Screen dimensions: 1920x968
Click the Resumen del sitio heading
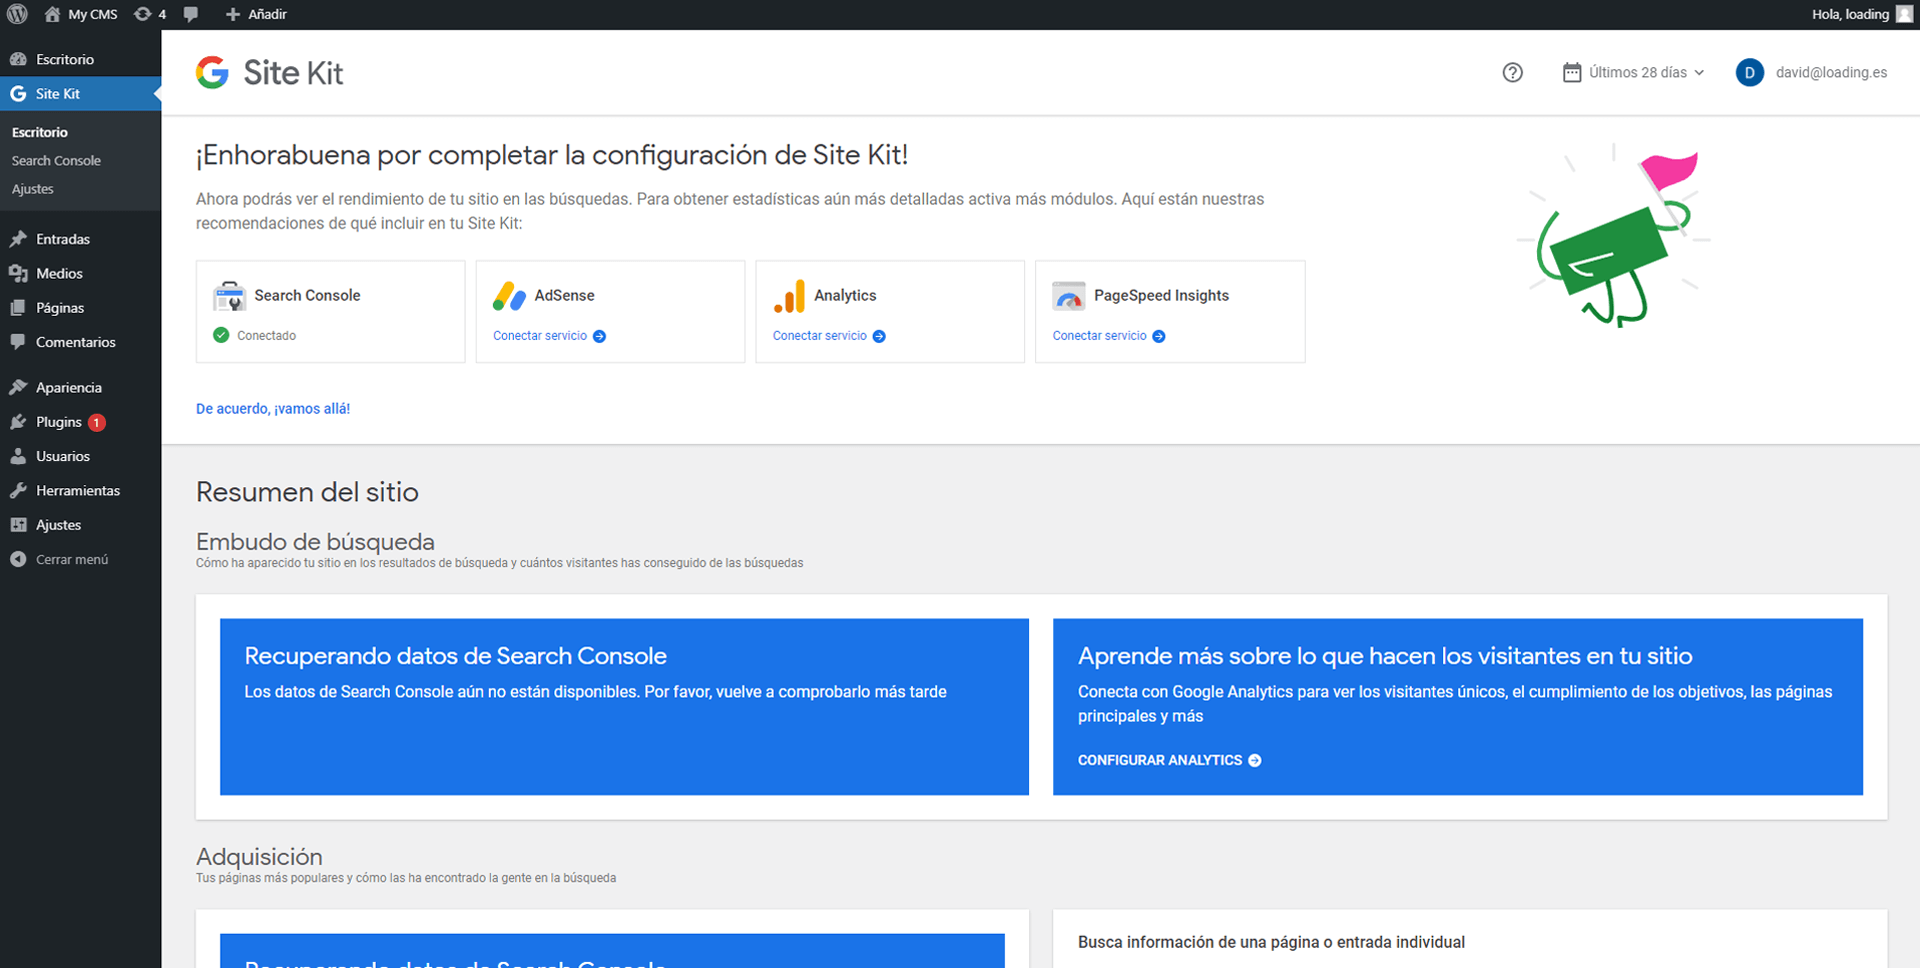coord(307,492)
